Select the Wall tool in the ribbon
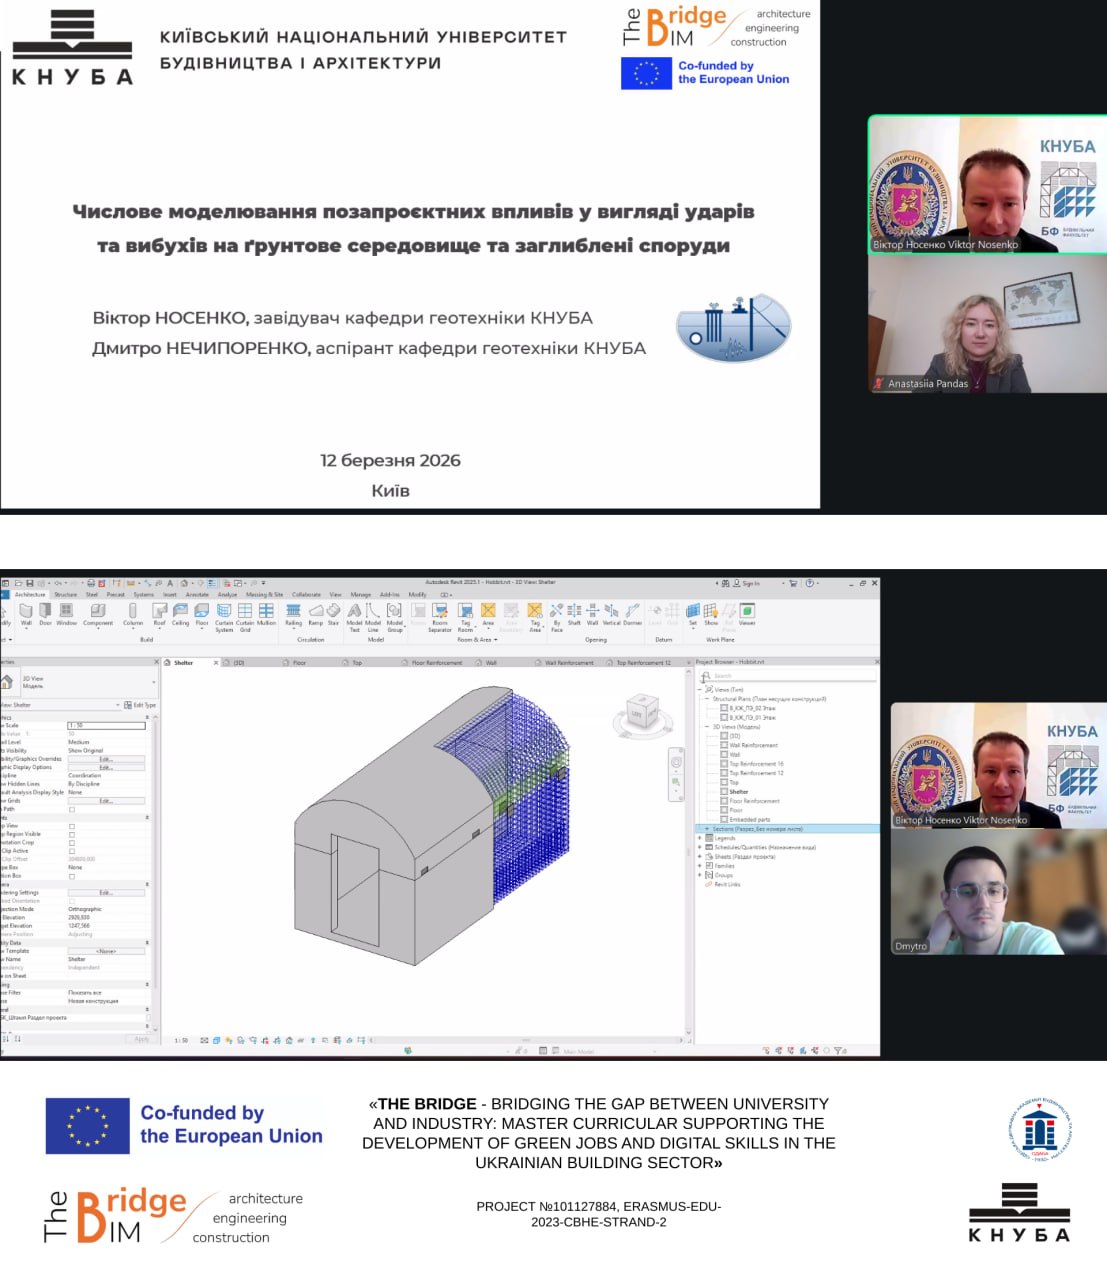1107x1280 pixels. (27, 614)
